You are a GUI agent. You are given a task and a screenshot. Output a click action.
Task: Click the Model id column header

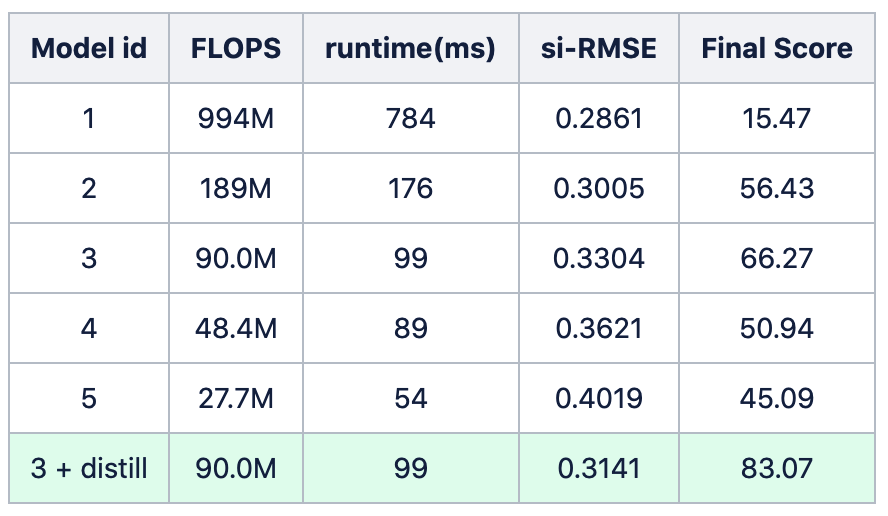[89, 48]
